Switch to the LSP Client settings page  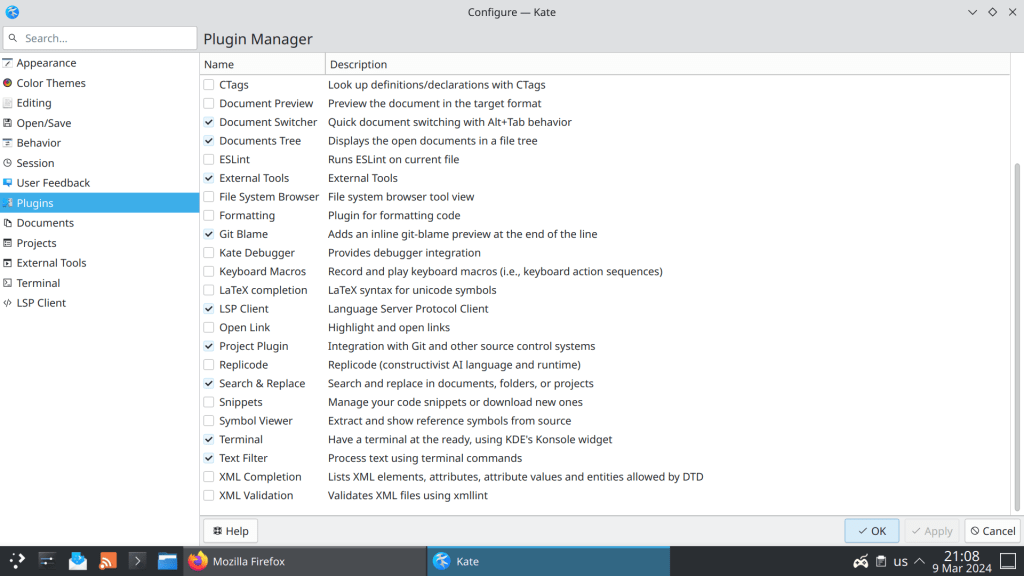pyautogui.click(x=41, y=303)
